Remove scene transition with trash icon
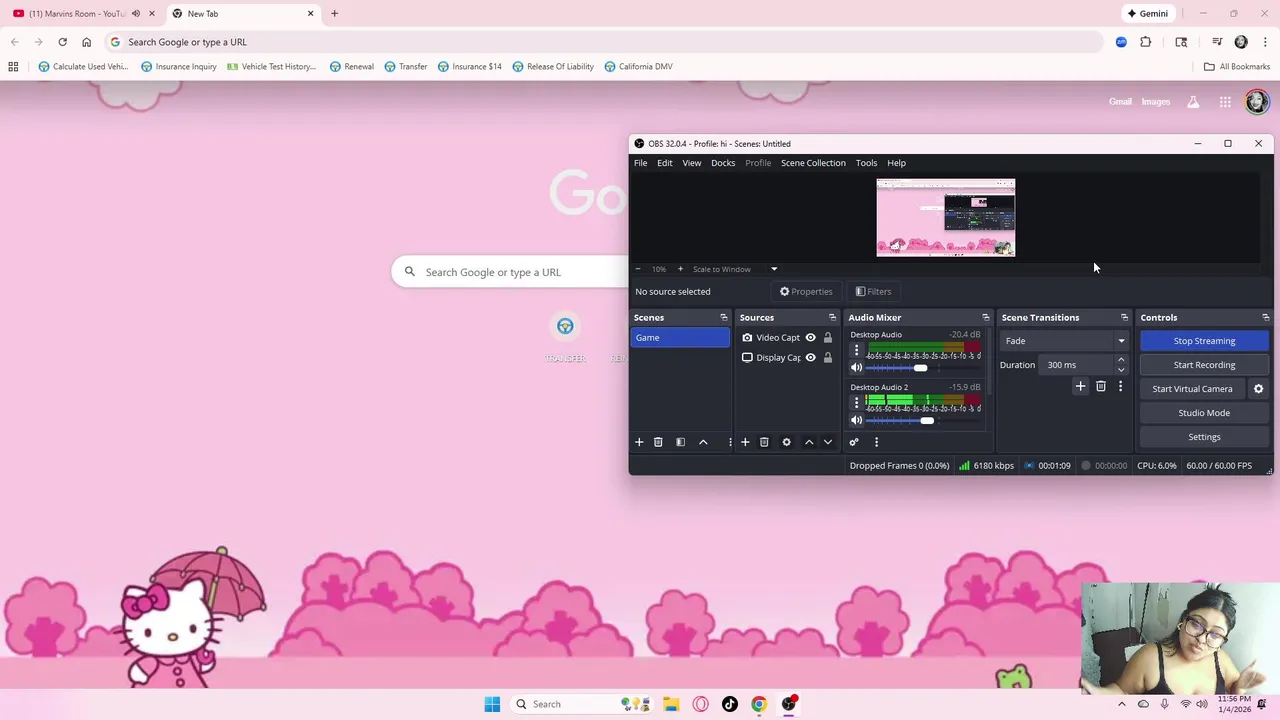1280x720 pixels. point(1101,386)
